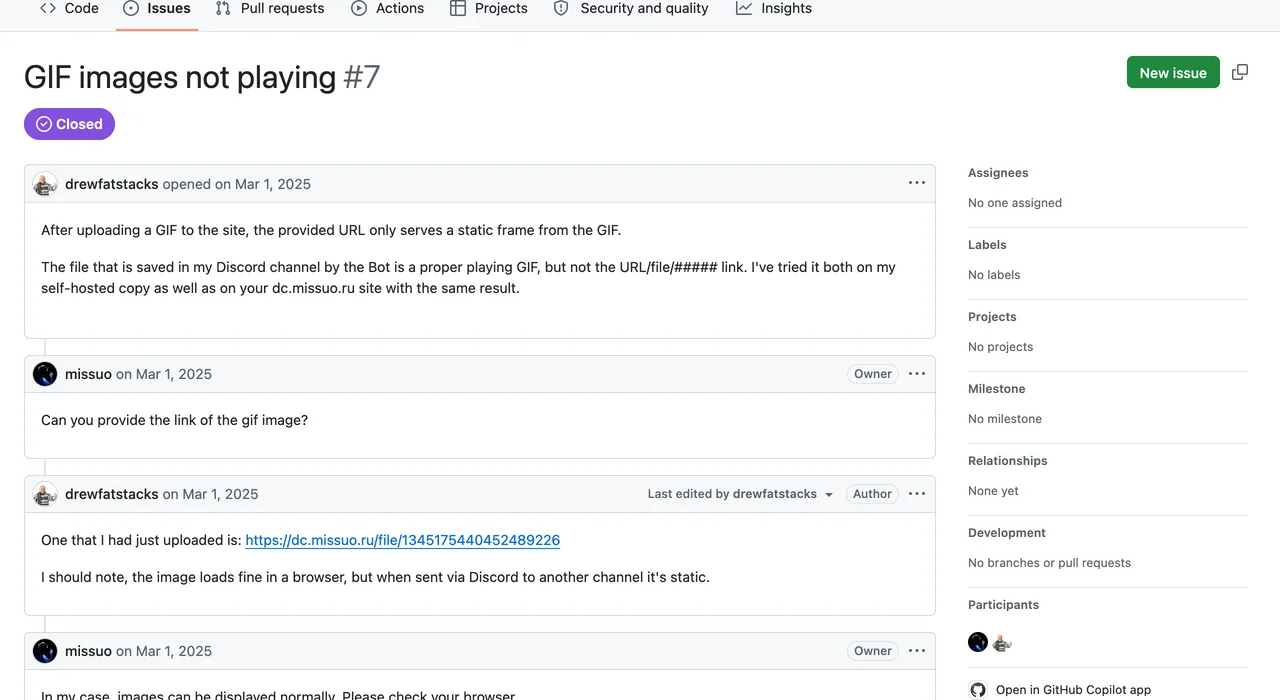Click the issue number #7

point(362,77)
